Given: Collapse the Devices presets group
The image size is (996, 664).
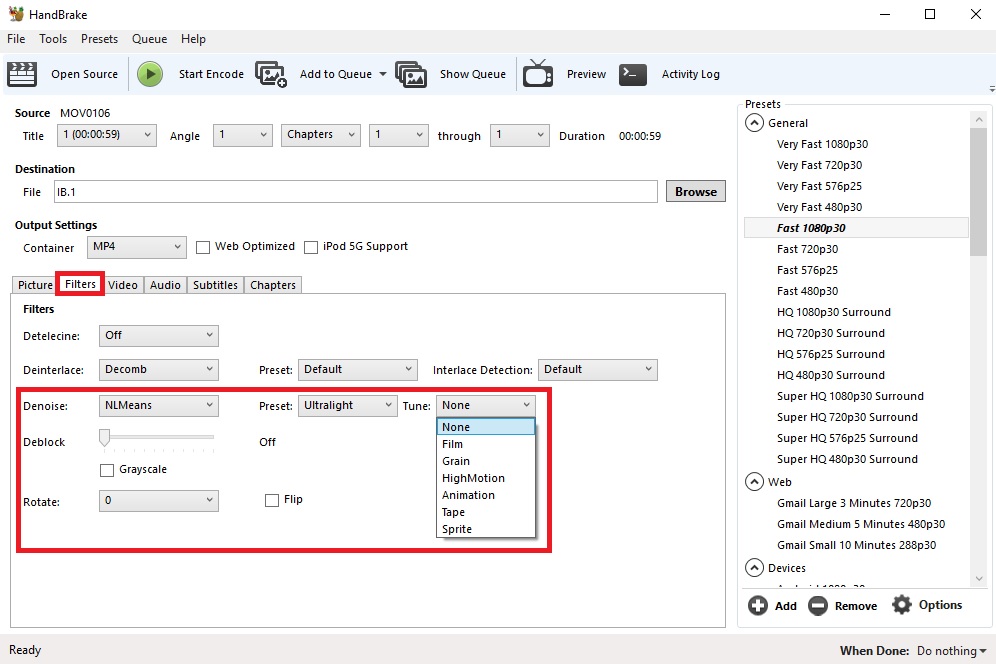Looking at the screenshot, I should [x=754, y=567].
